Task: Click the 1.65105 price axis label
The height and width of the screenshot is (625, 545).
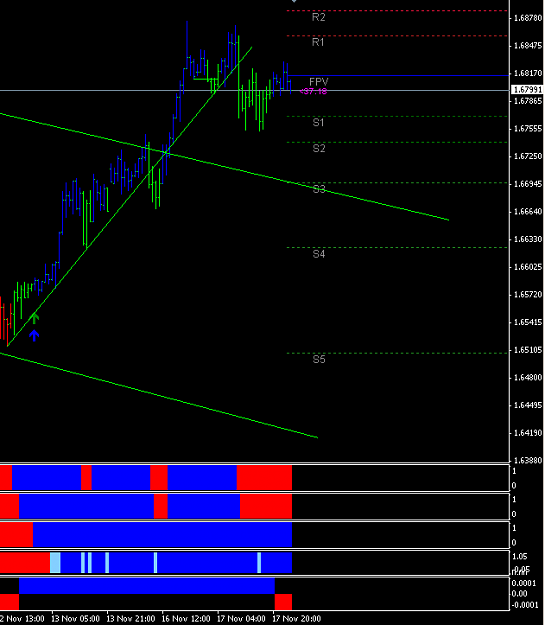Action: click(528, 350)
